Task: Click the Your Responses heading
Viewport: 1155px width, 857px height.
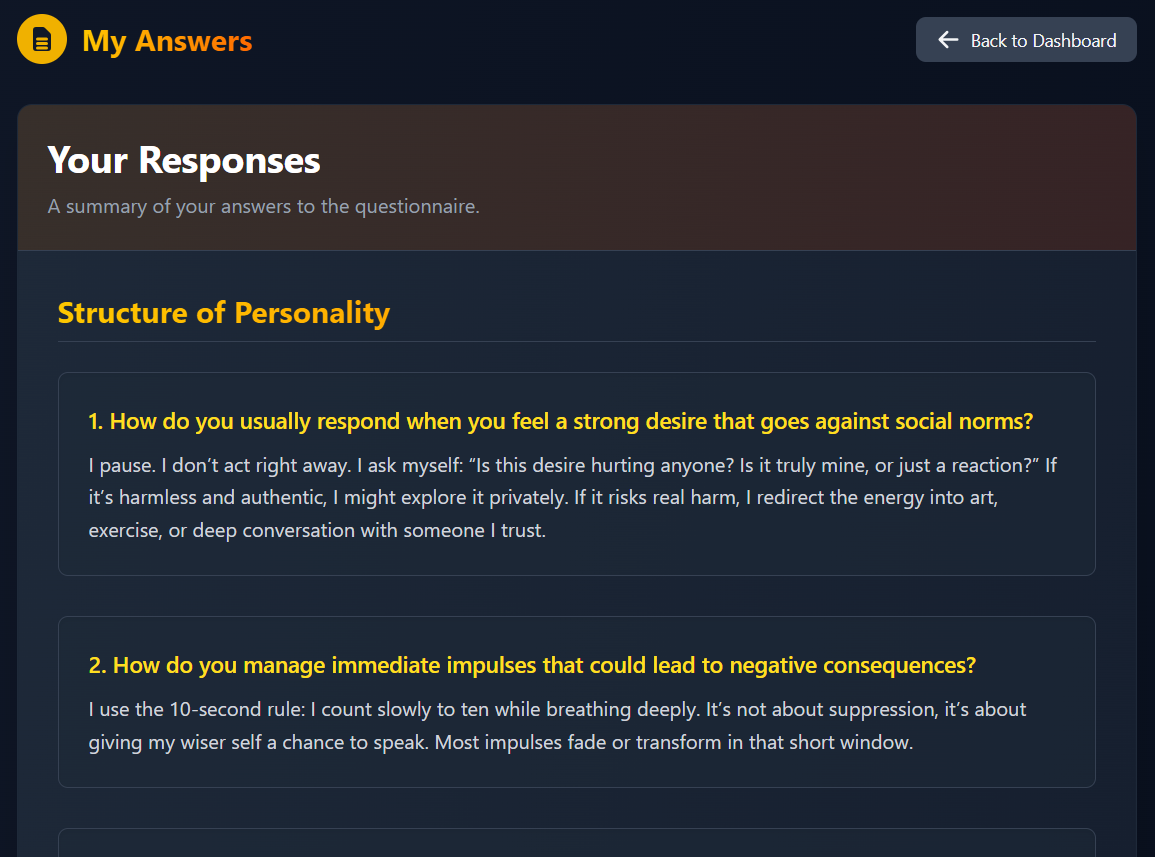Action: point(184,161)
